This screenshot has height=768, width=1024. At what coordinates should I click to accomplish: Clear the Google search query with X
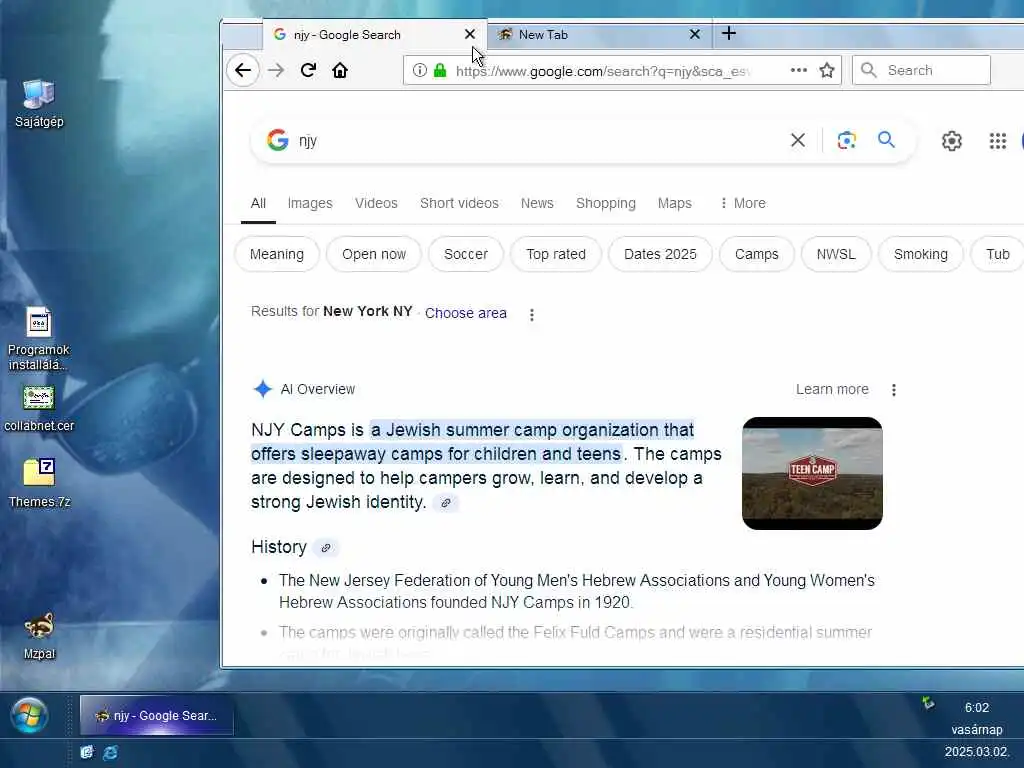797,140
